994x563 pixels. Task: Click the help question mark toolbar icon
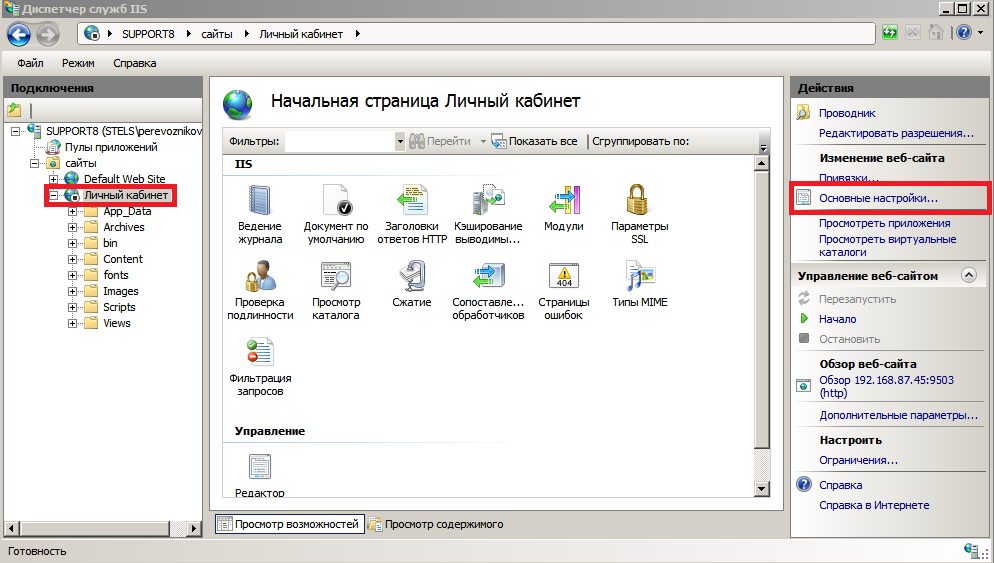pyautogui.click(x=964, y=32)
